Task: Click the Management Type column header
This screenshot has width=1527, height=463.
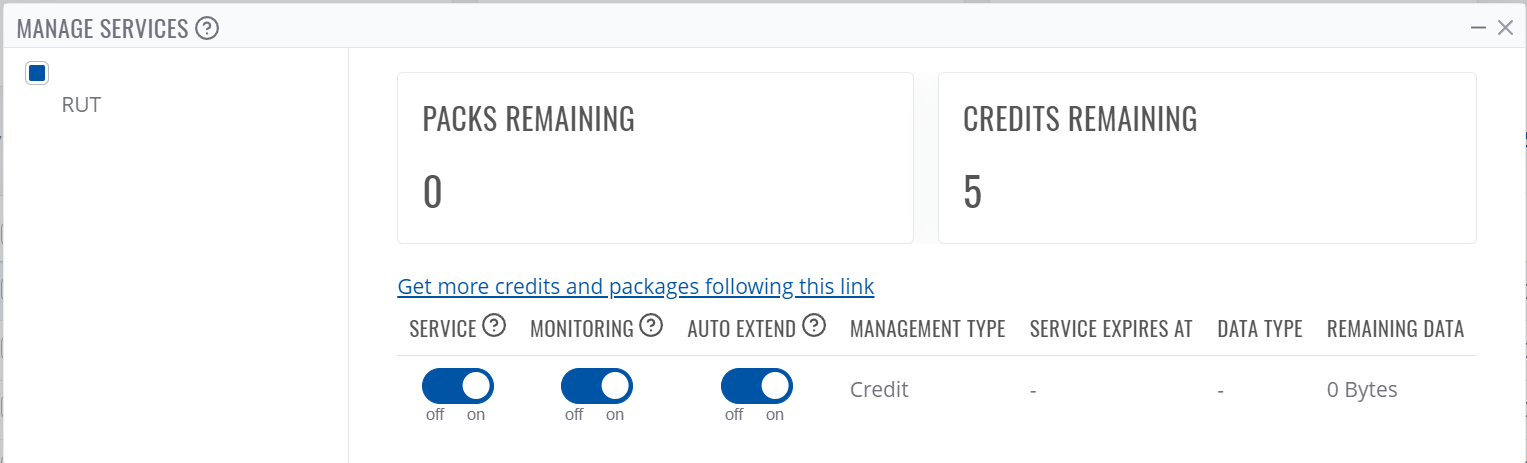Action: click(928, 329)
